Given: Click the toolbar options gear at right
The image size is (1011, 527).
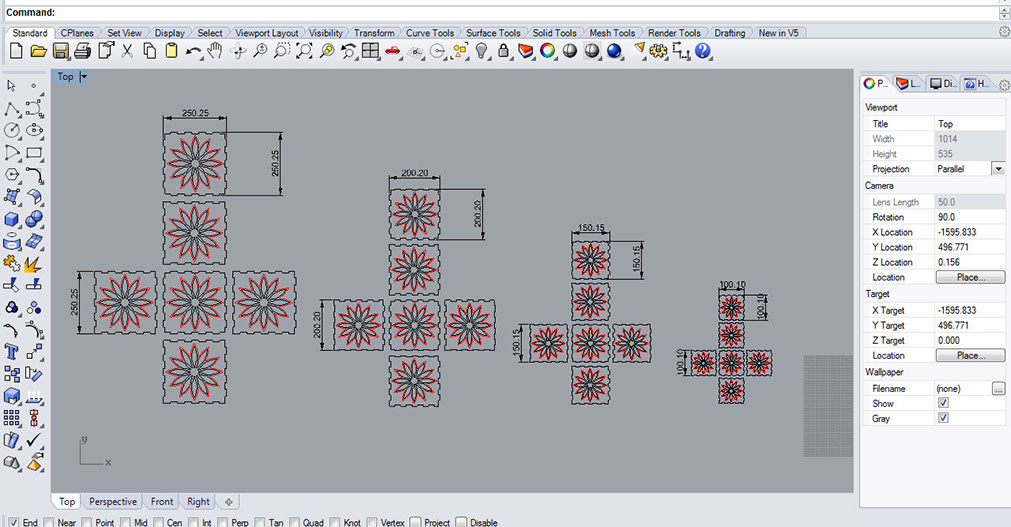Looking at the screenshot, I should point(1004,32).
